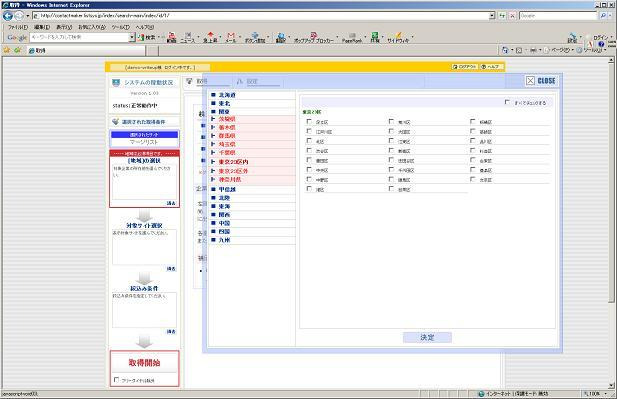Click the ログアウト button in yellow bar
The width and height of the screenshot is (617, 399).
(465, 67)
